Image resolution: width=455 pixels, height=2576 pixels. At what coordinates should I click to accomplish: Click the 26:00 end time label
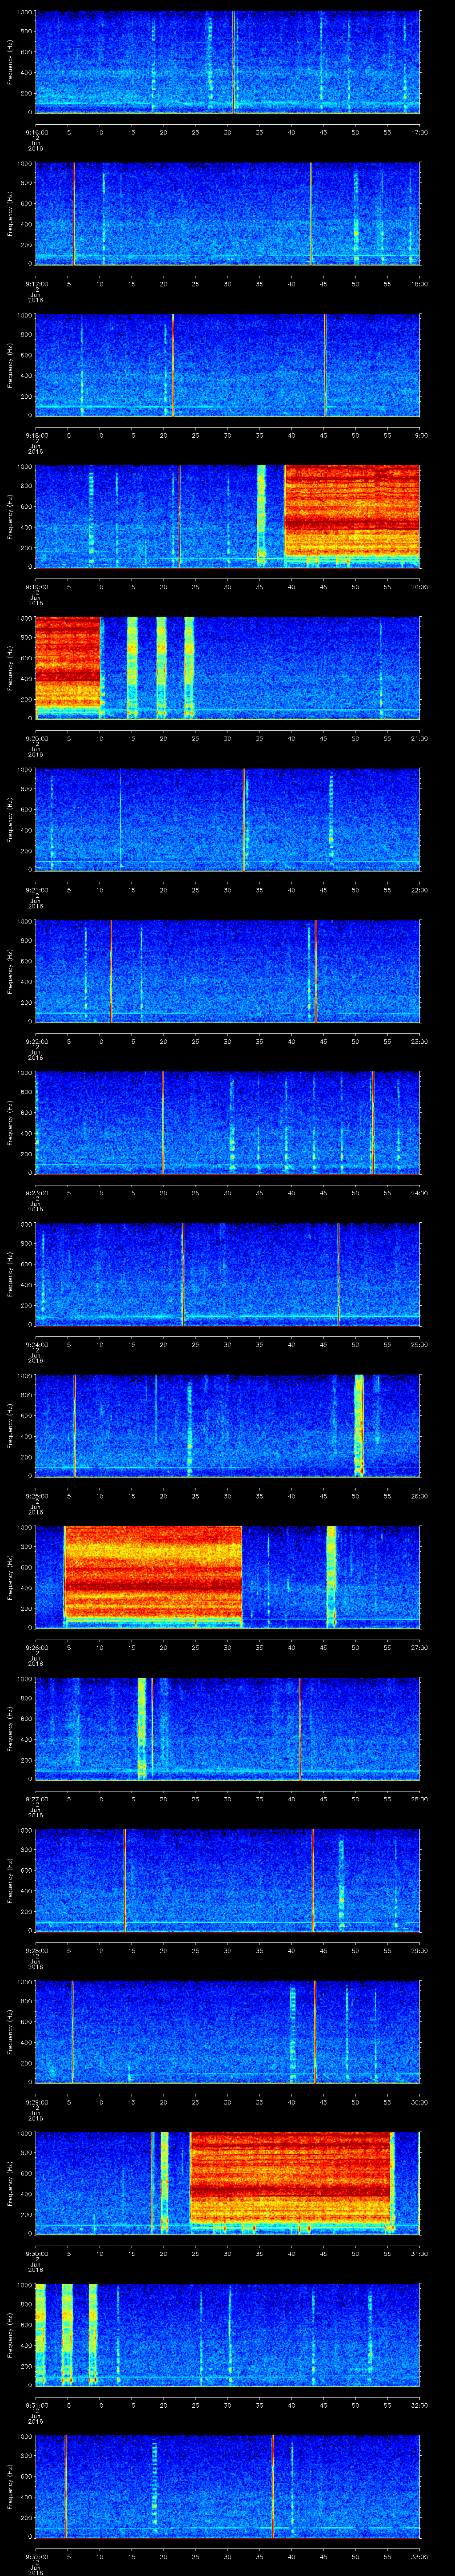click(420, 1496)
